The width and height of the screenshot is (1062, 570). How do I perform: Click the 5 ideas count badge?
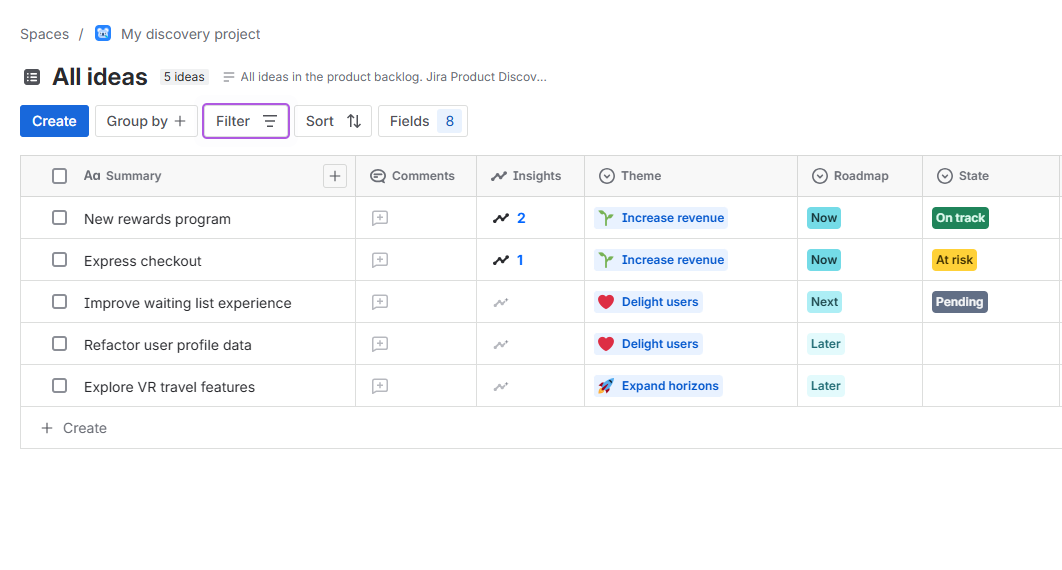click(184, 77)
